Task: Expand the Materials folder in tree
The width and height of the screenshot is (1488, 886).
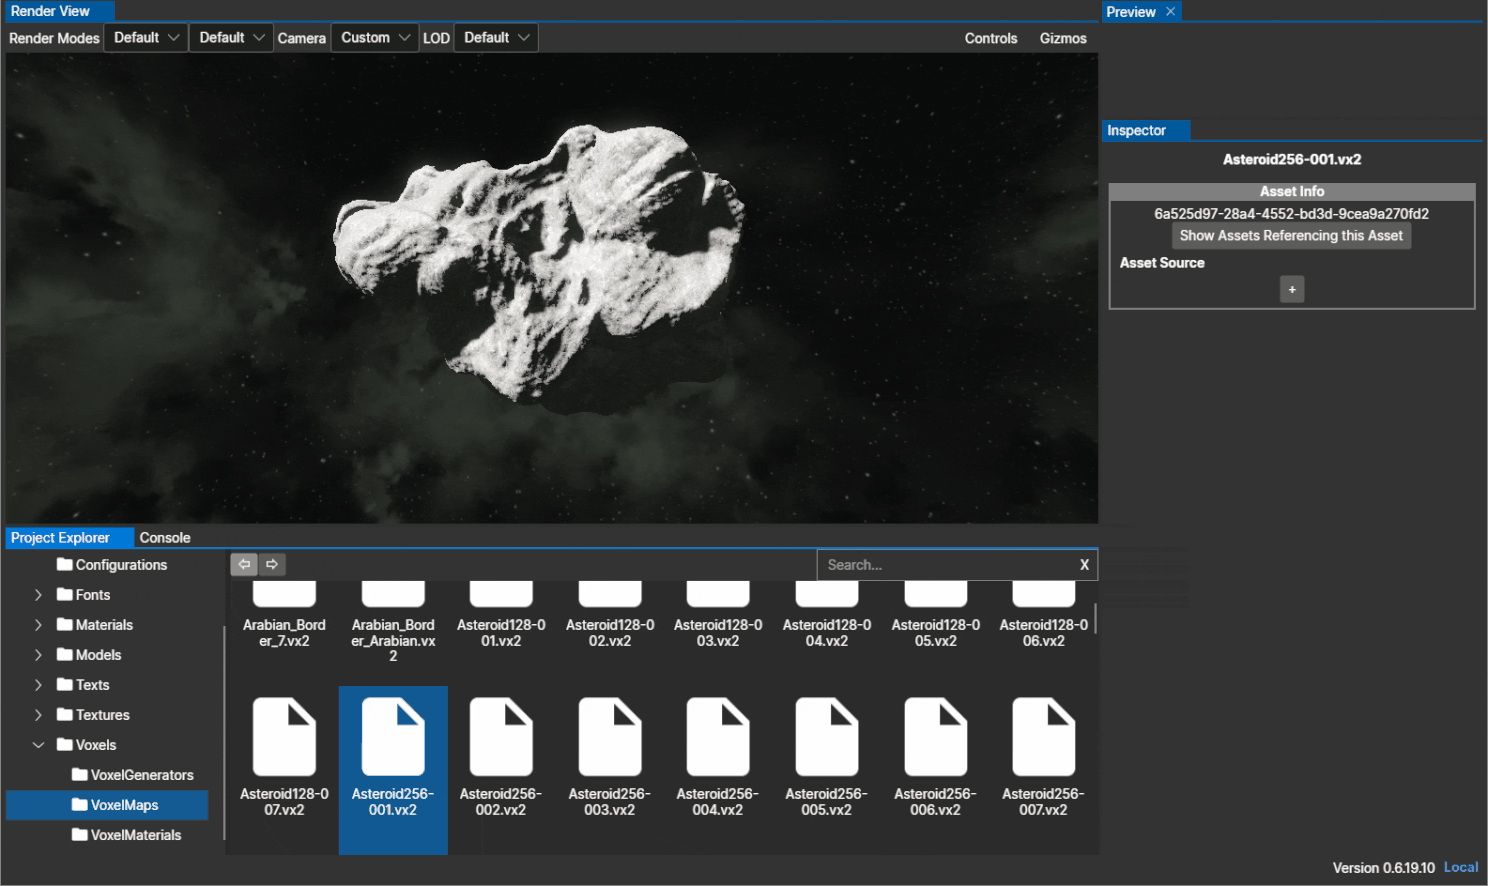Action: pyautogui.click(x=38, y=625)
